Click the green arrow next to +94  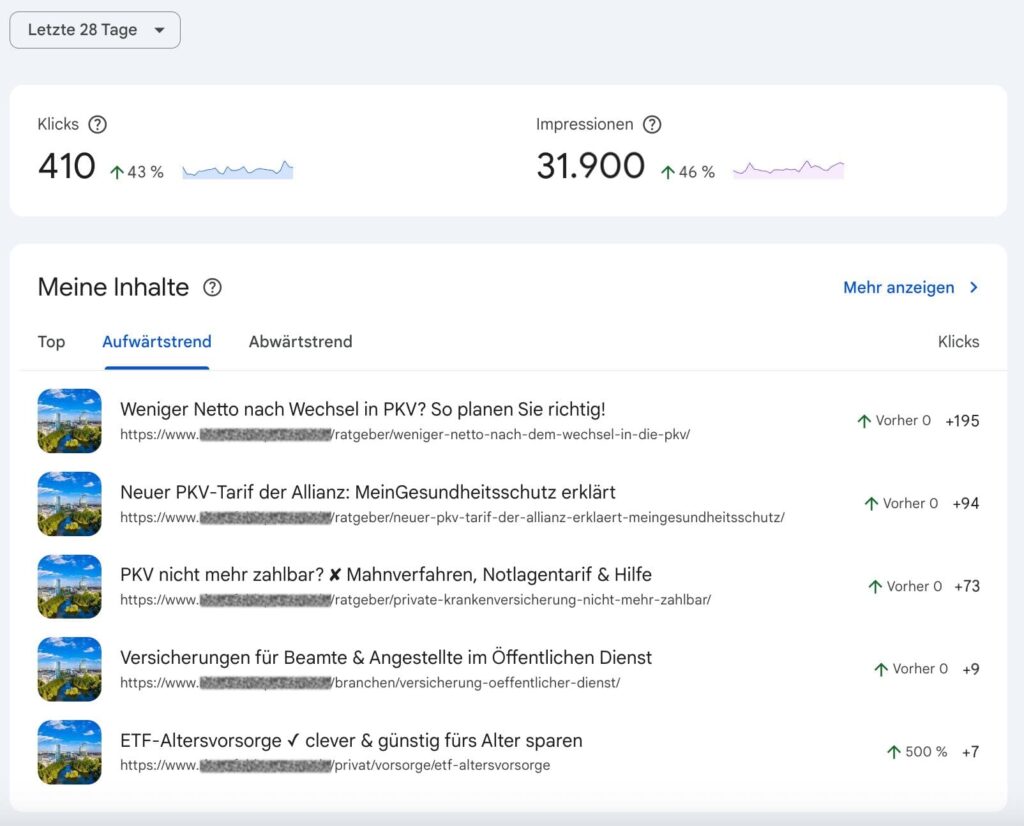tap(870, 503)
